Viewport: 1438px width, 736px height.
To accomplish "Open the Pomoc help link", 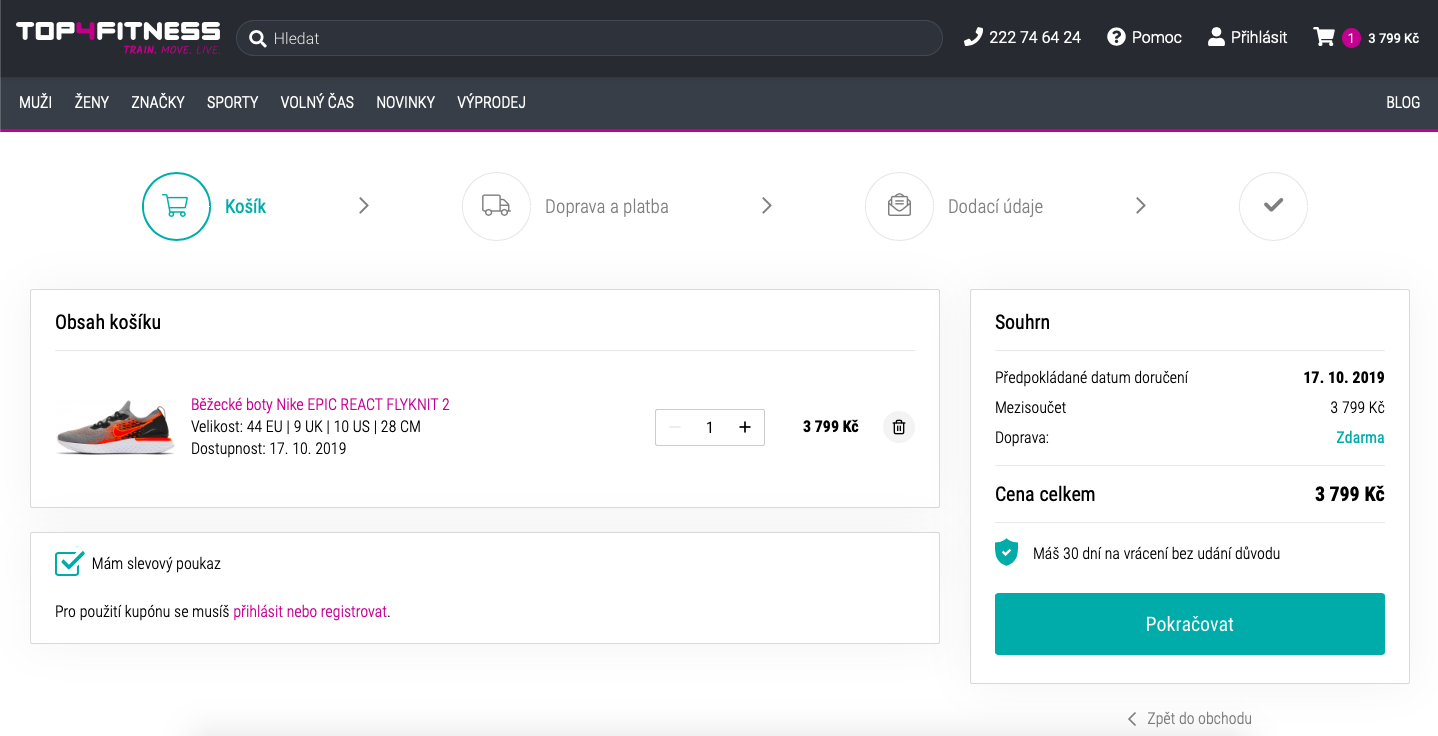I will point(1145,38).
